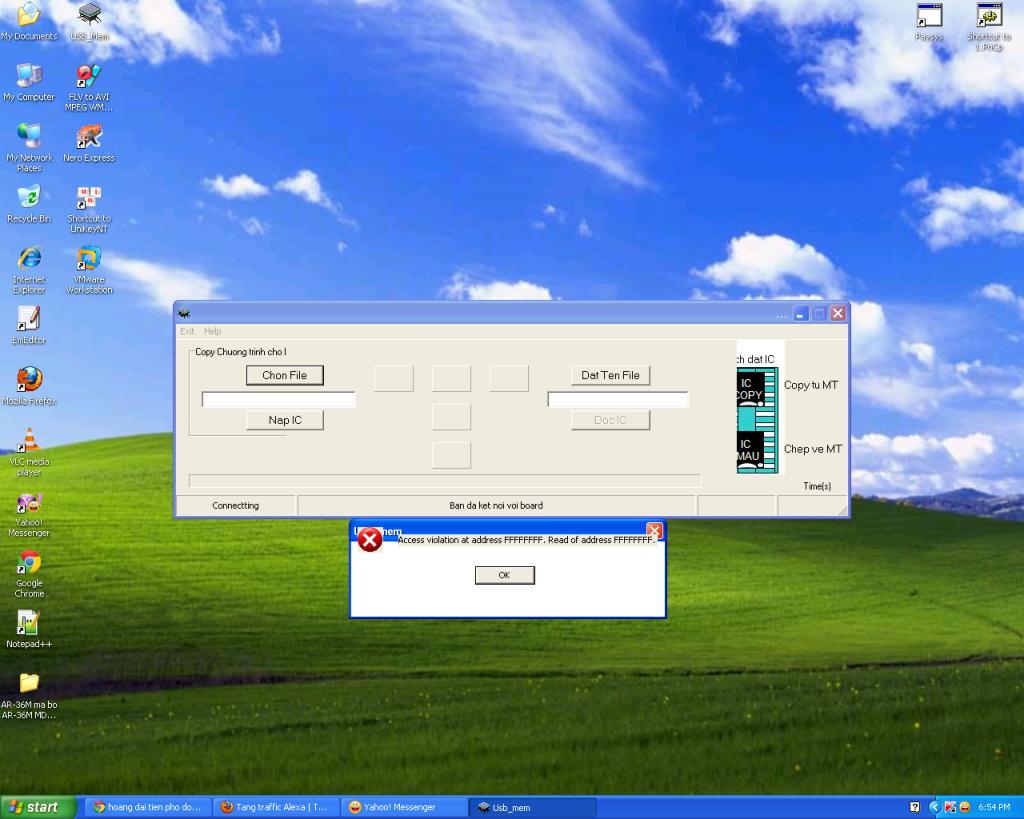The image size is (1024, 819).
Task: Click the access violation error message text
Action: [526, 540]
